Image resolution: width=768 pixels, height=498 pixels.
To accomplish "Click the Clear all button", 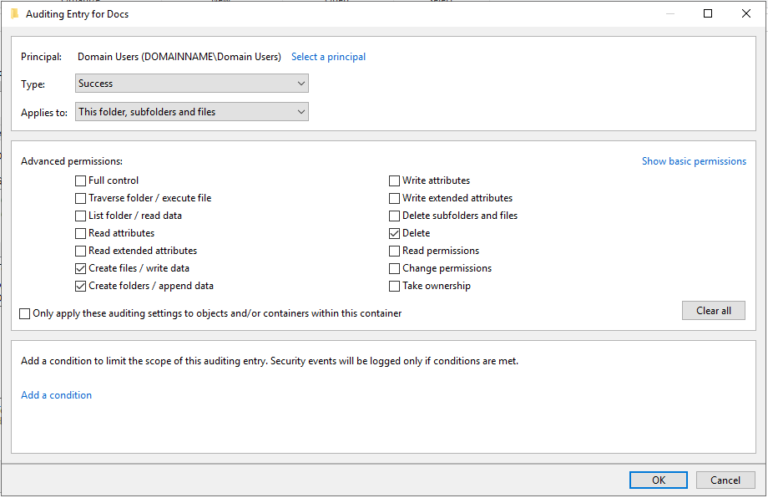I will tap(714, 310).
